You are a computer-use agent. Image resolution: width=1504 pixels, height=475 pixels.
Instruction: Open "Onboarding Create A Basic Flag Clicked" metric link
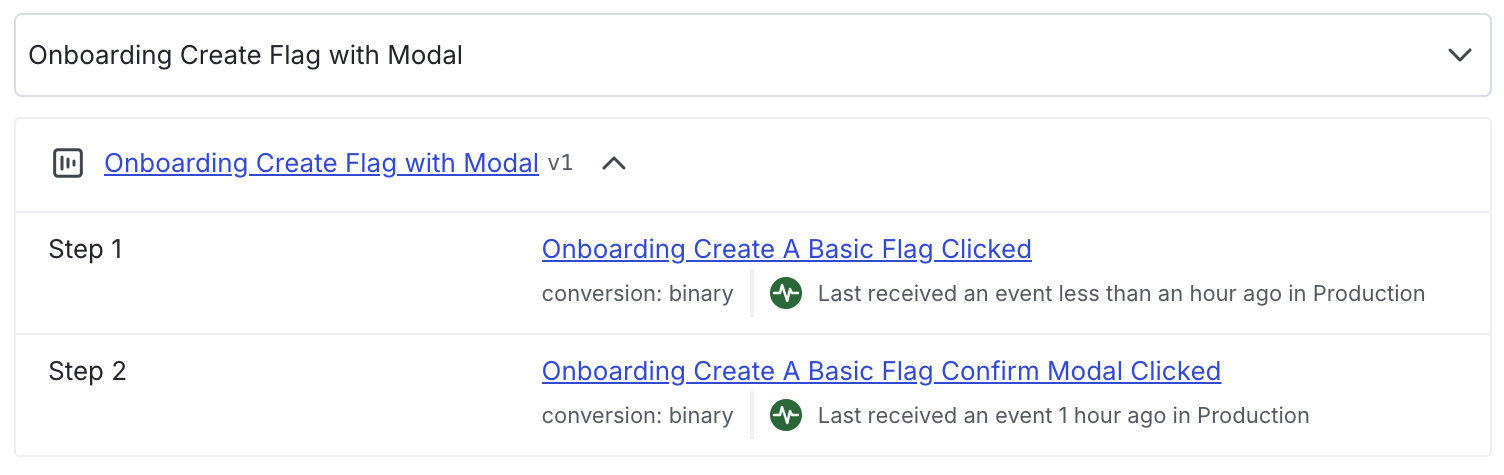pos(786,249)
